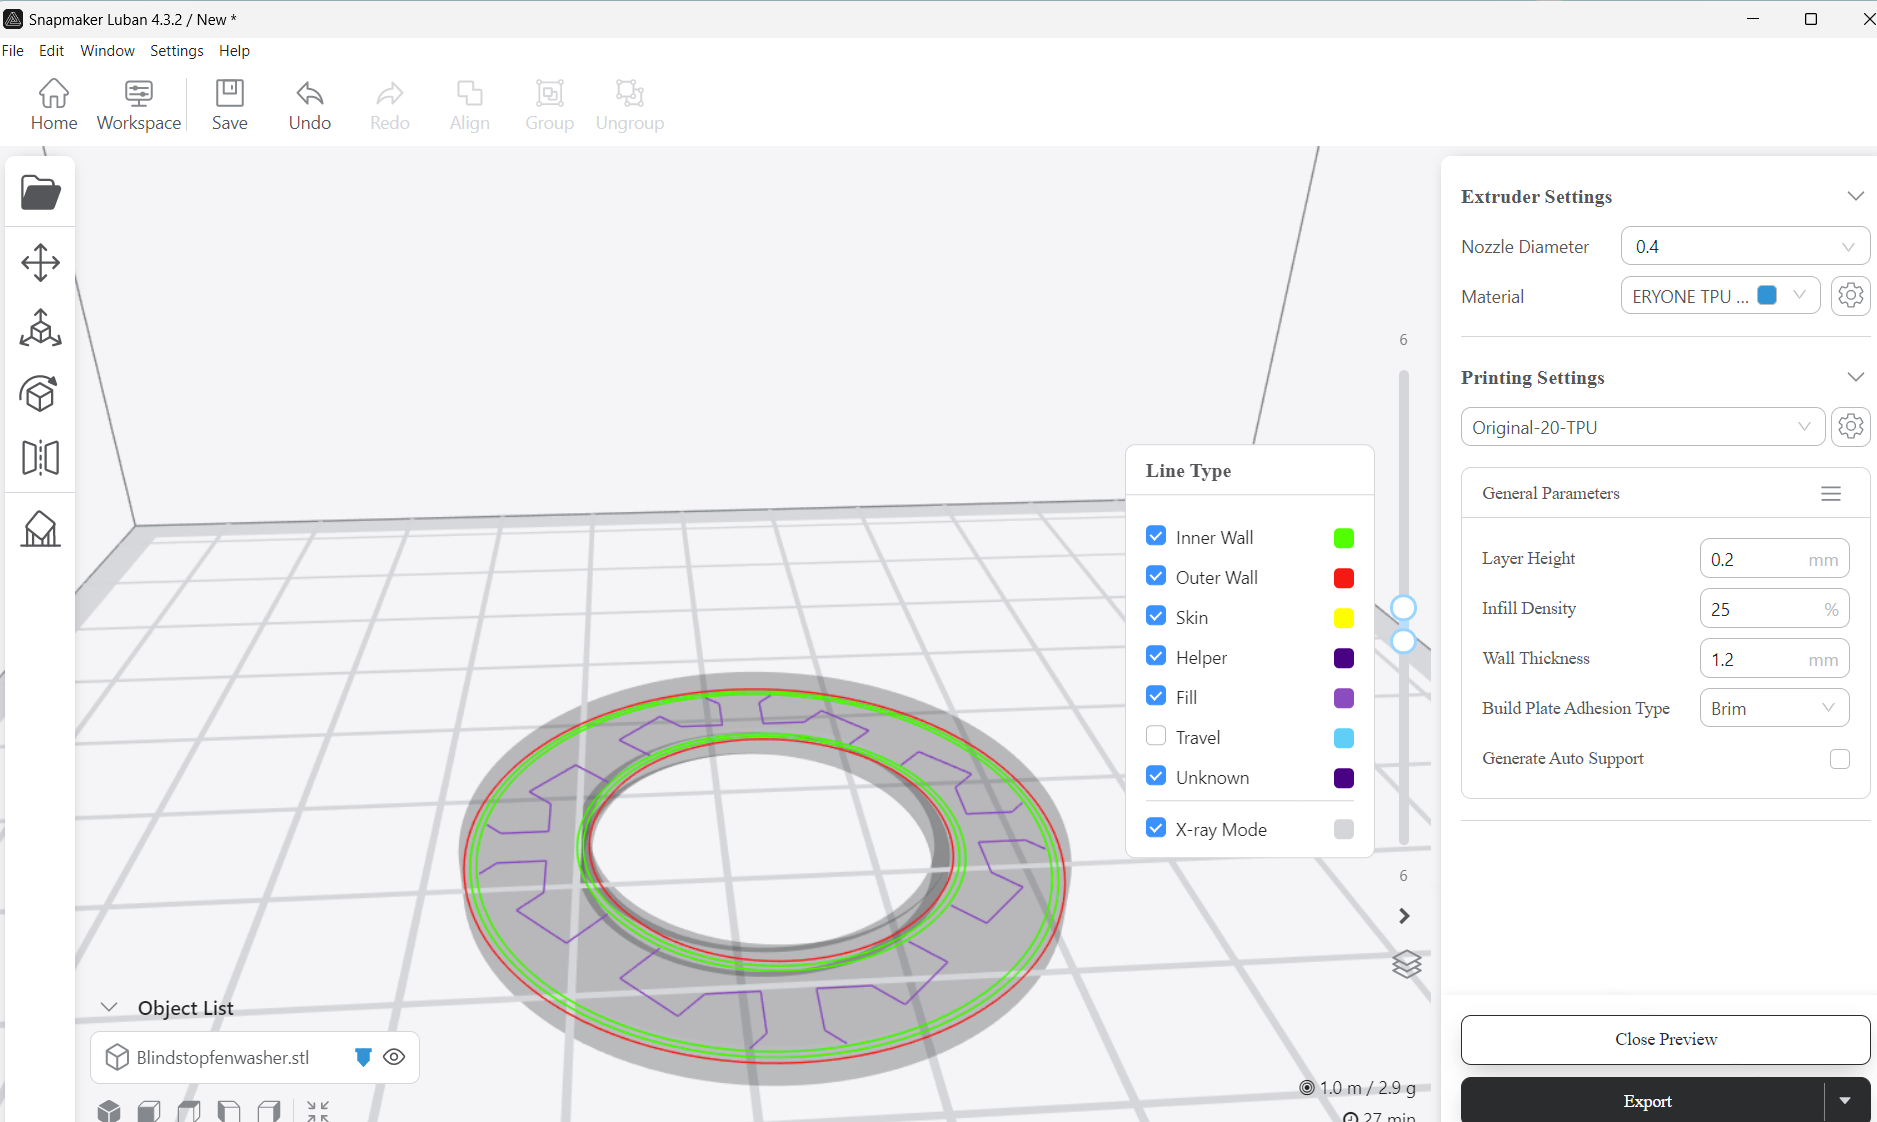Save the current project
Image resolution: width=1877 pixels, height=1122 pixels.
point(230,105)
